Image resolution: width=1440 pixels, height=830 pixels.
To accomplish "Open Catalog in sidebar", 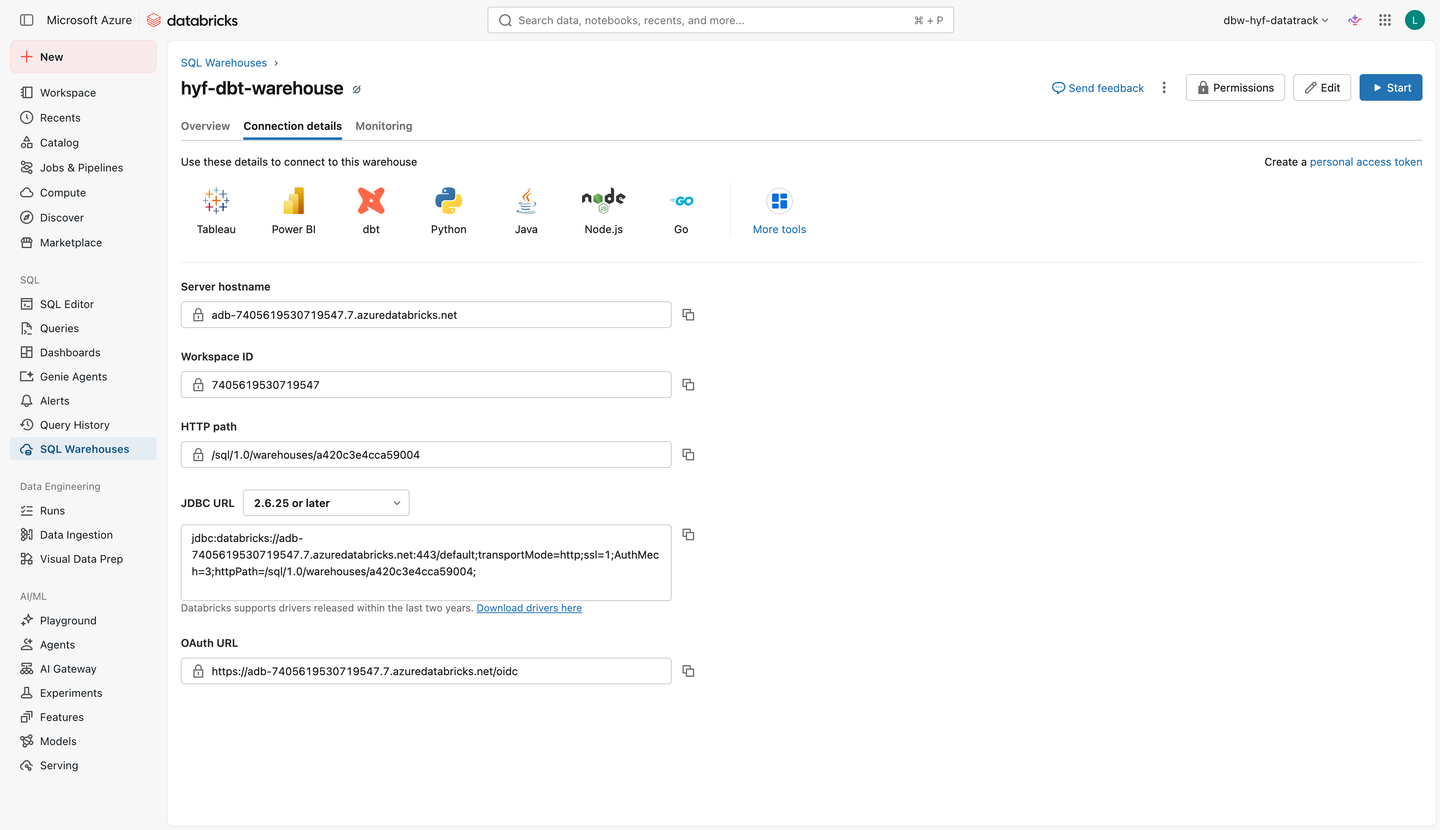I will pos(83,143).
